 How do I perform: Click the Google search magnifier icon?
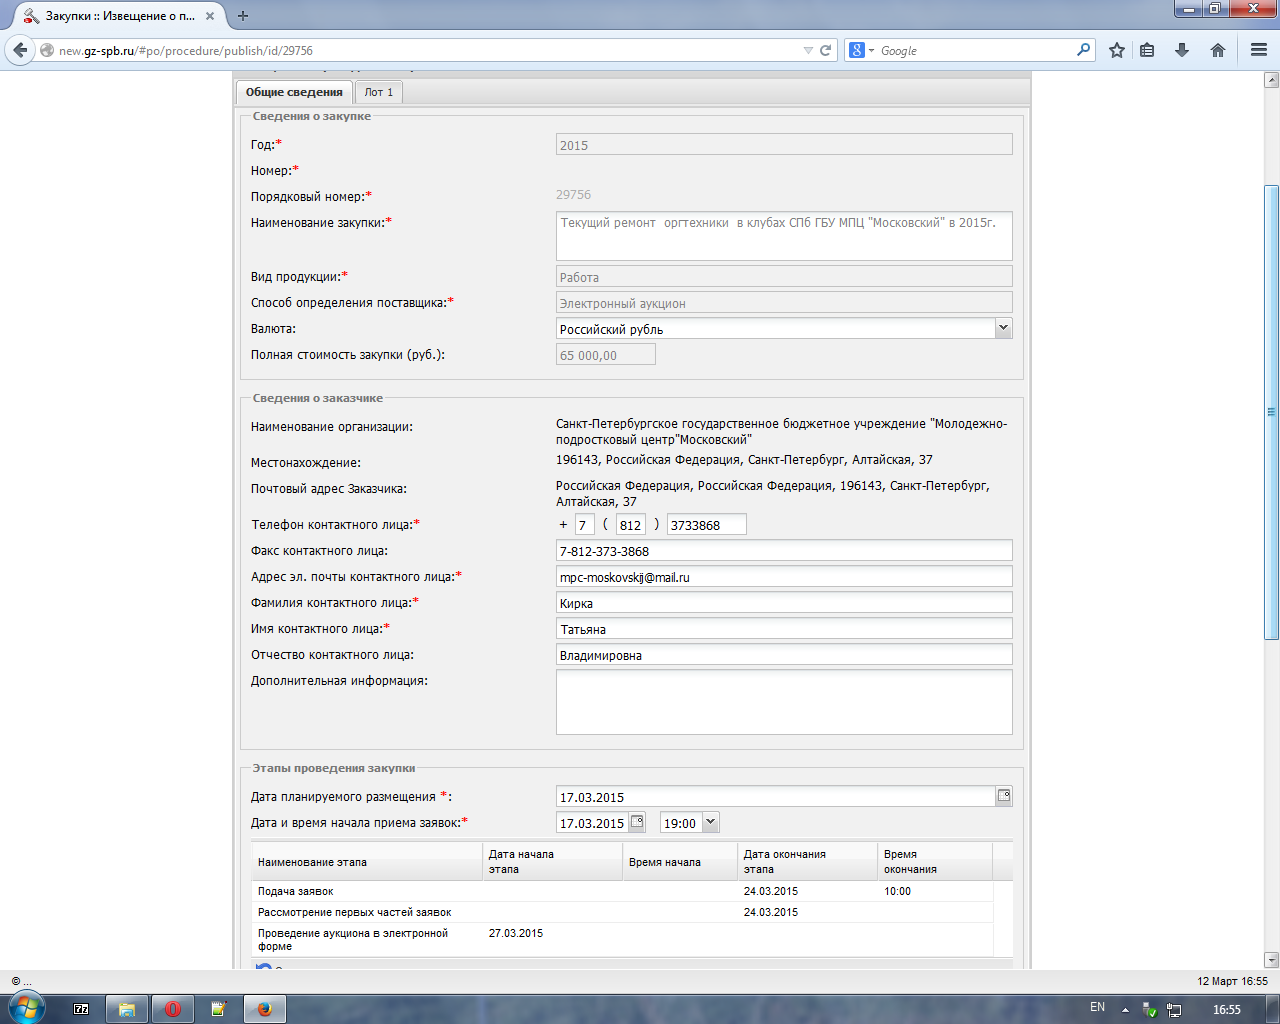click(x=1083, y=50)
